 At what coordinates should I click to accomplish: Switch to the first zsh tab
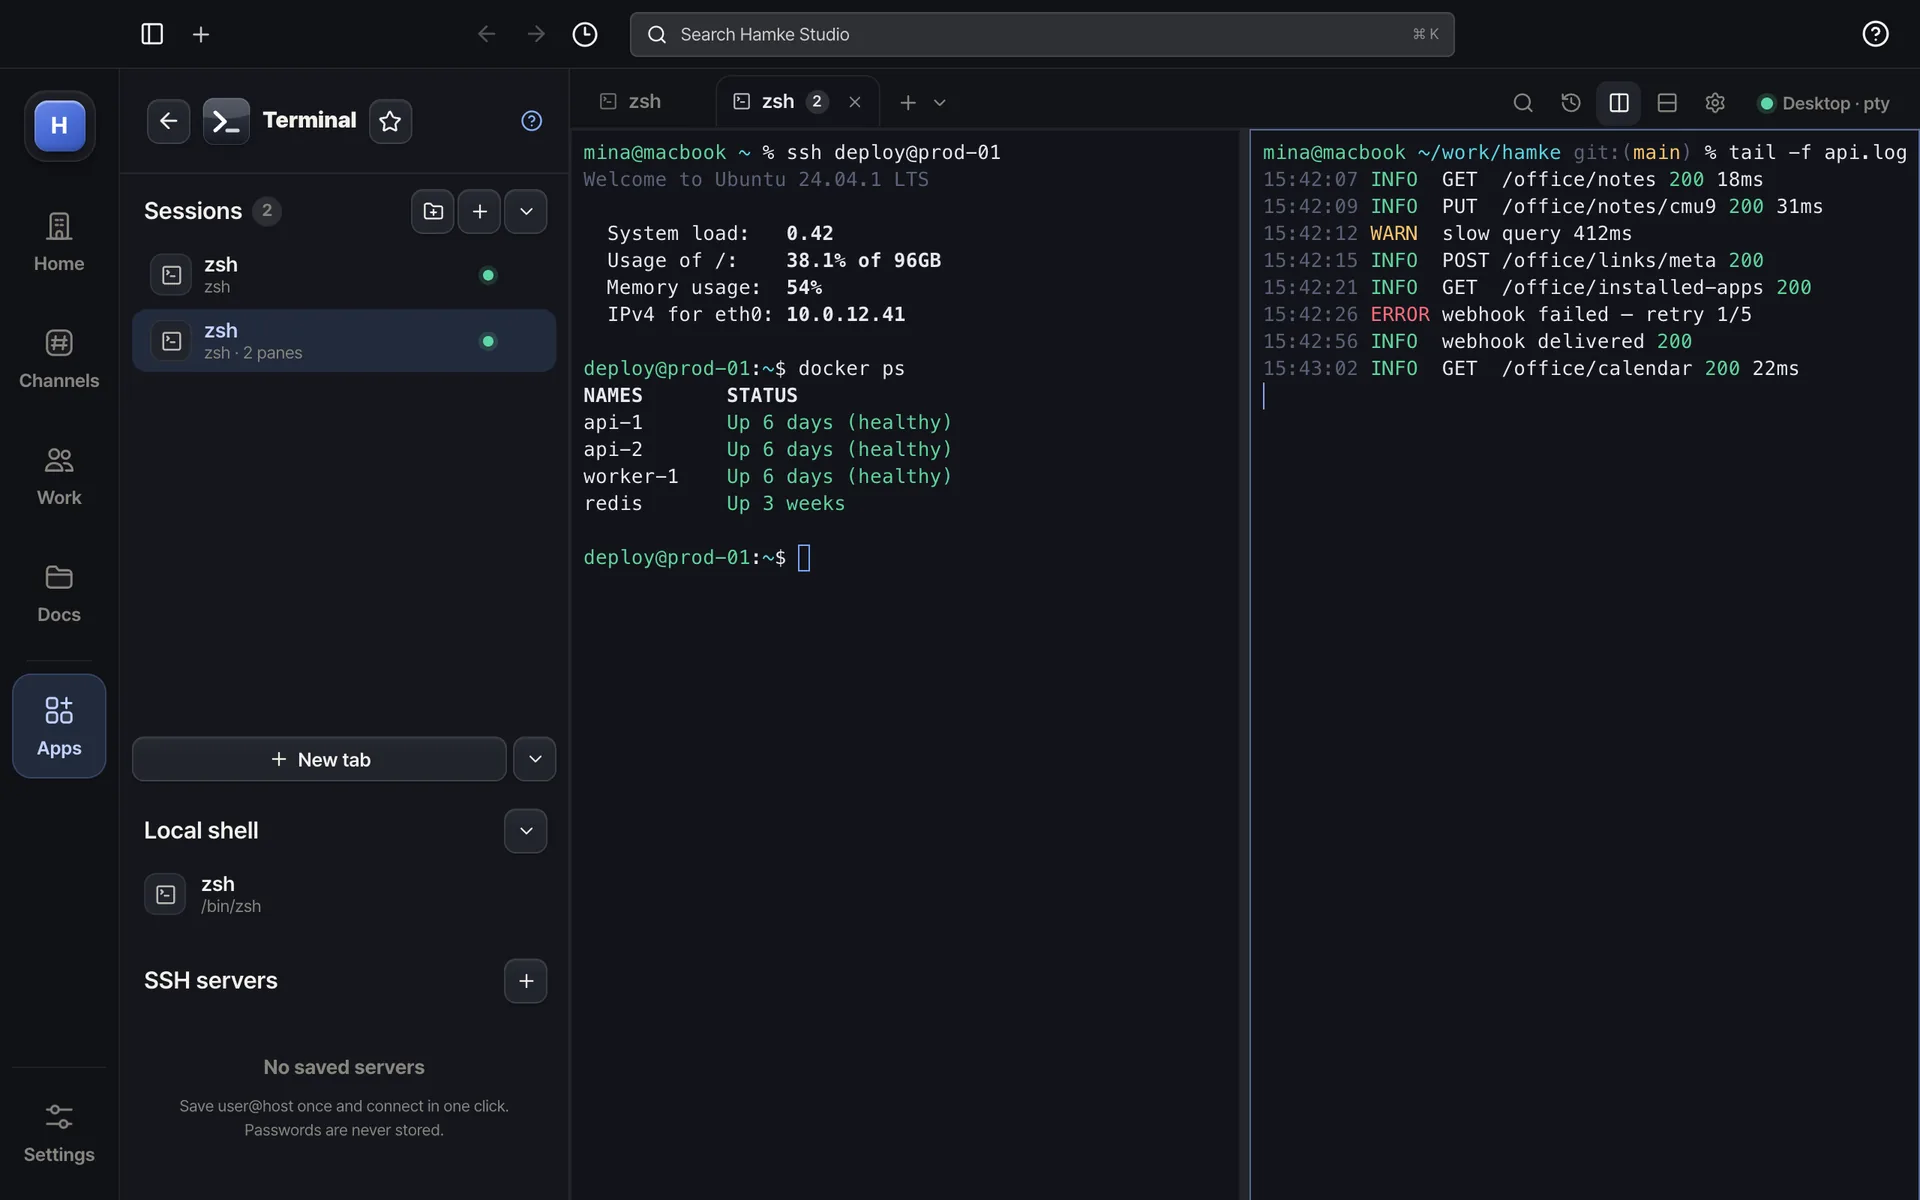click(630, 101)
